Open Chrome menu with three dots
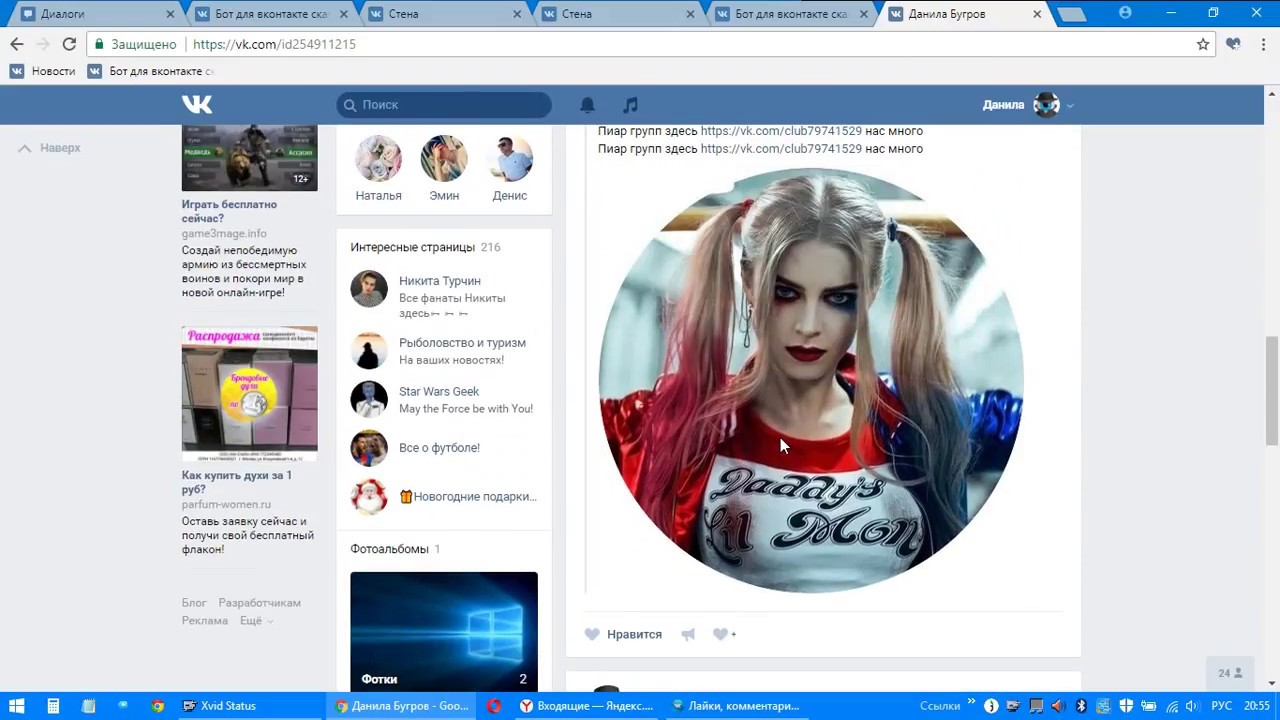This screenshot has width=1280, height=720. click(x=1261, y=44)
